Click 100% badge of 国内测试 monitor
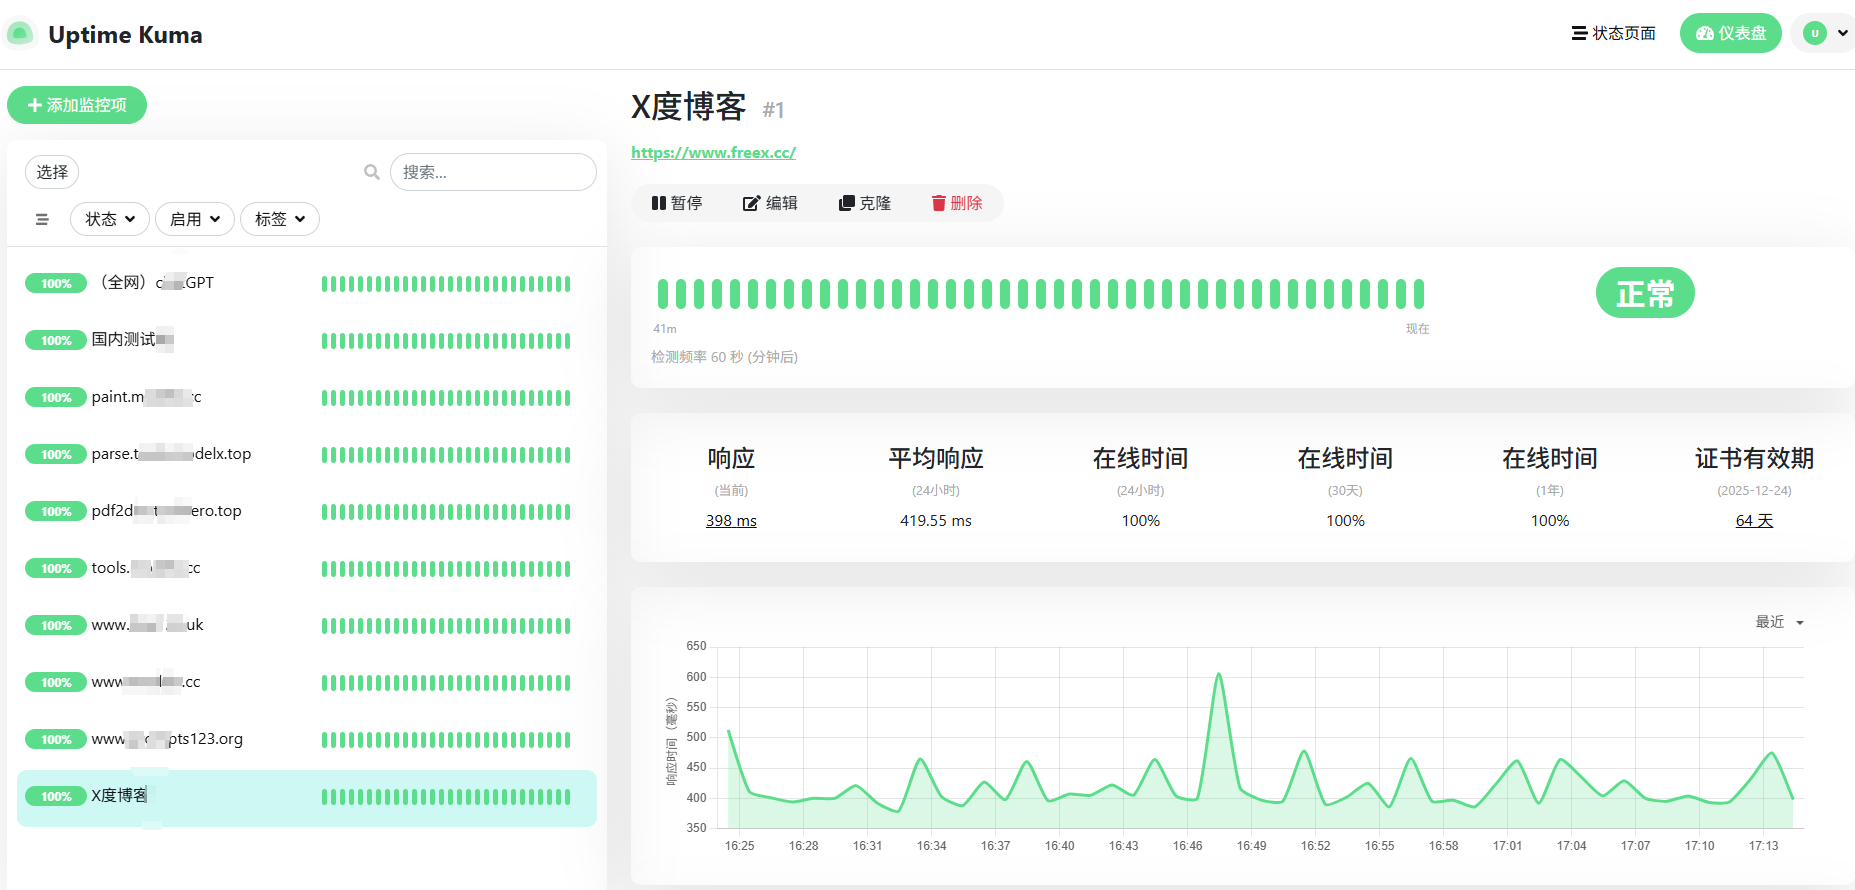This screenshot has height=890, width=1855. [56, 341]
